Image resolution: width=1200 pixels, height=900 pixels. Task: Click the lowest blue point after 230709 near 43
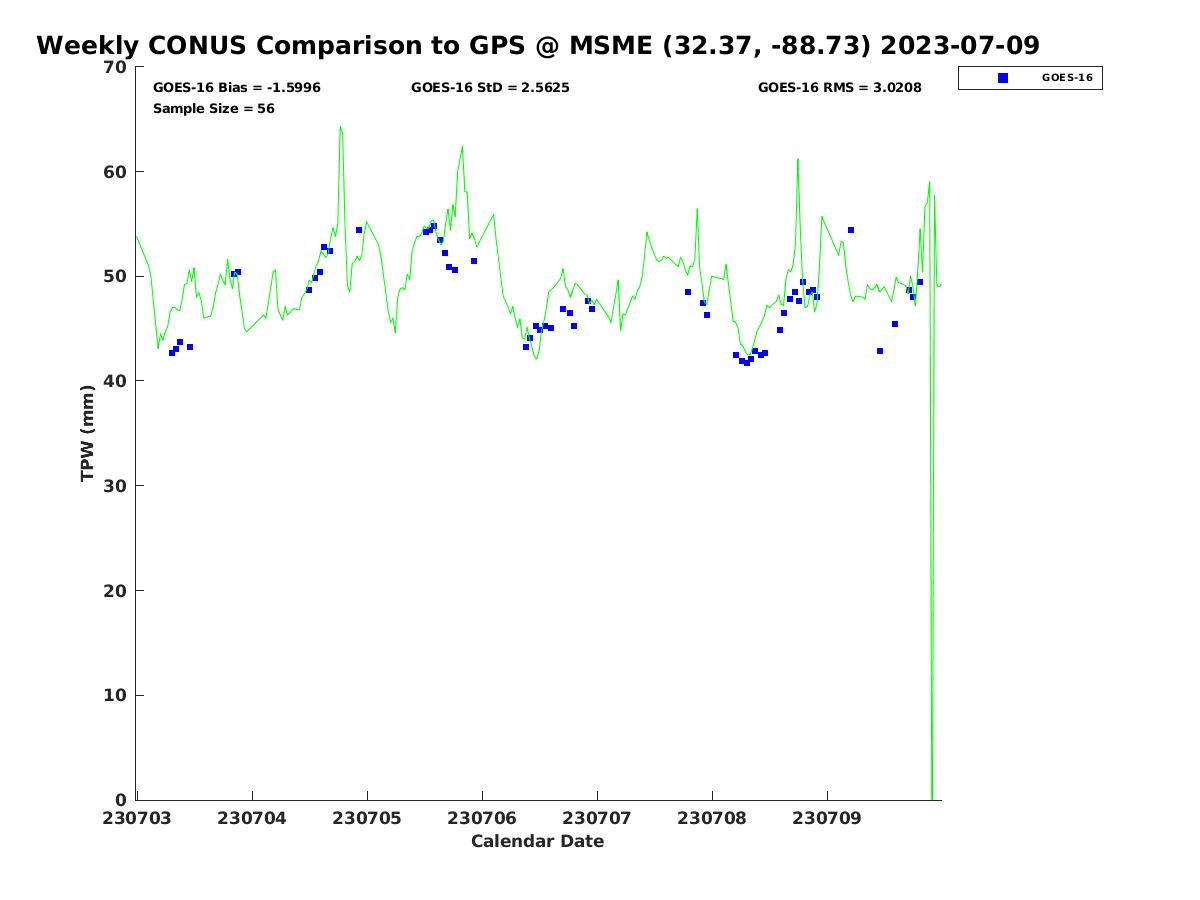coord(880,351)
